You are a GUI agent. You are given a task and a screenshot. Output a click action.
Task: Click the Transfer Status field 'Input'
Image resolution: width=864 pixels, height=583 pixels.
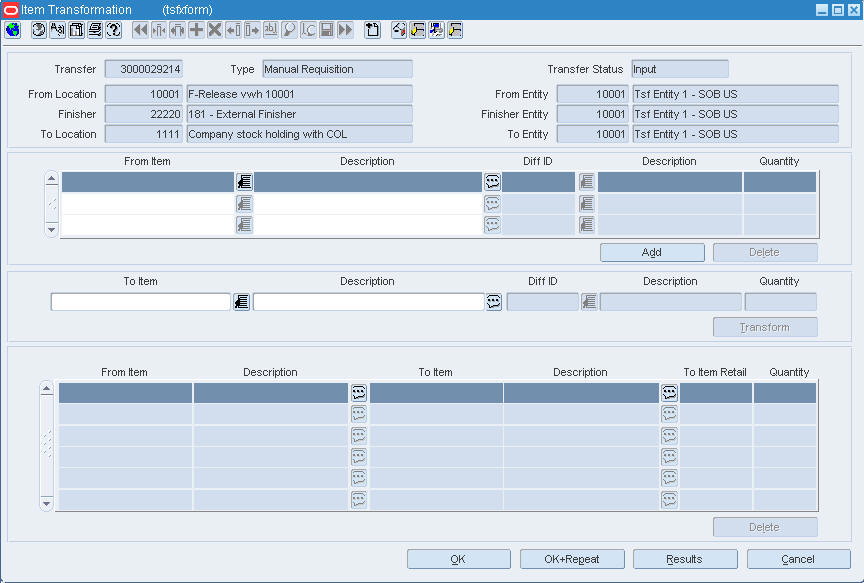pos(680,69)
